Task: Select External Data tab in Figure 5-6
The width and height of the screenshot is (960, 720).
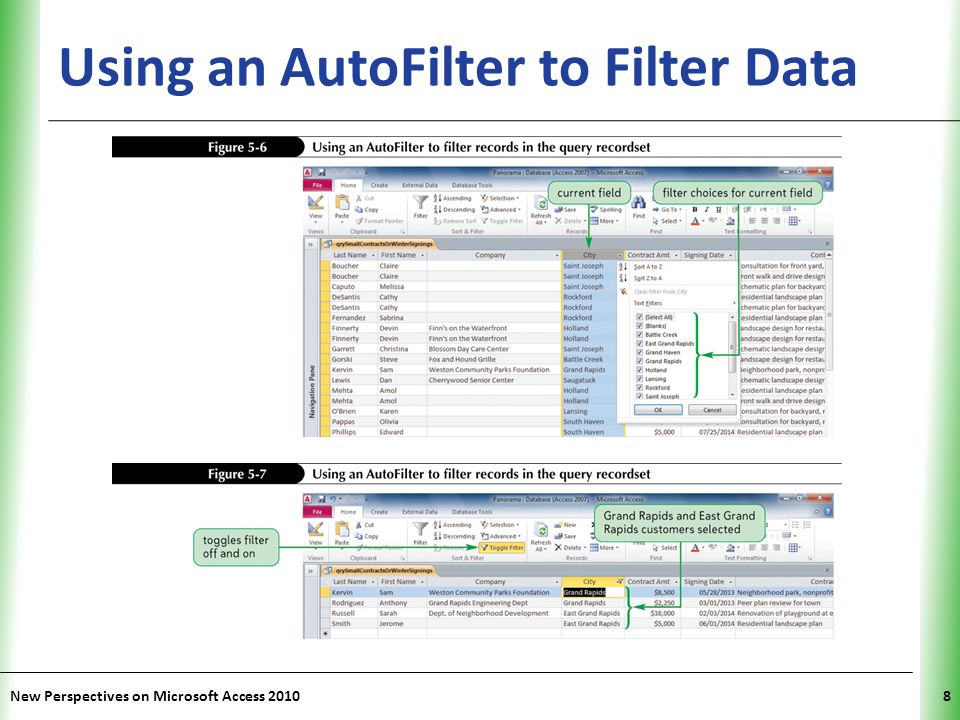Action: [x=420, y=185]
